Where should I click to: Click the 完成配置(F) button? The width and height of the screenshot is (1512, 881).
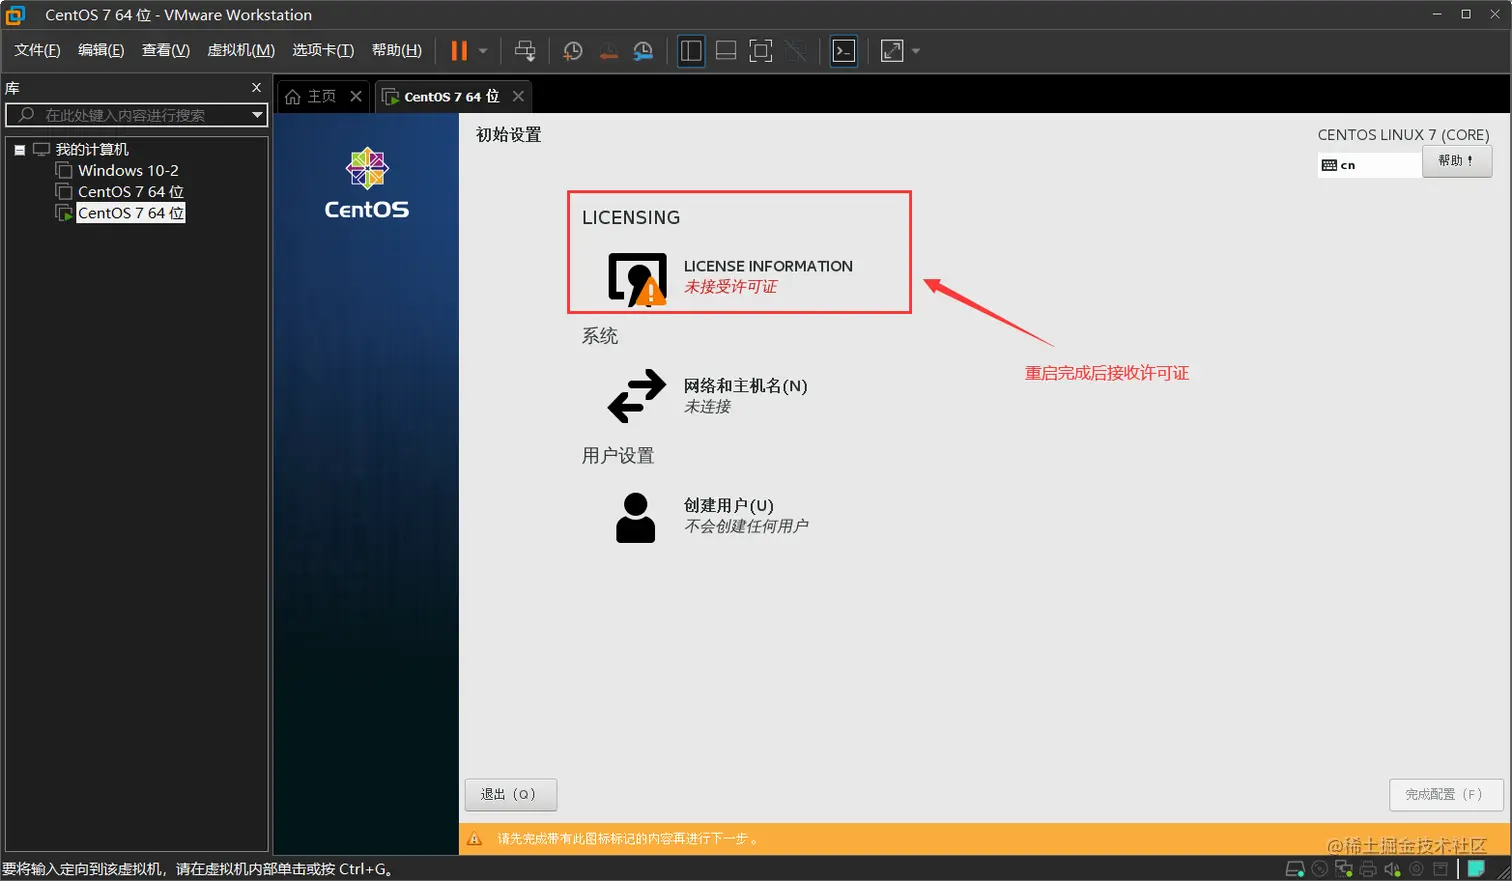pyautogui.click(x=1445, y=795)
